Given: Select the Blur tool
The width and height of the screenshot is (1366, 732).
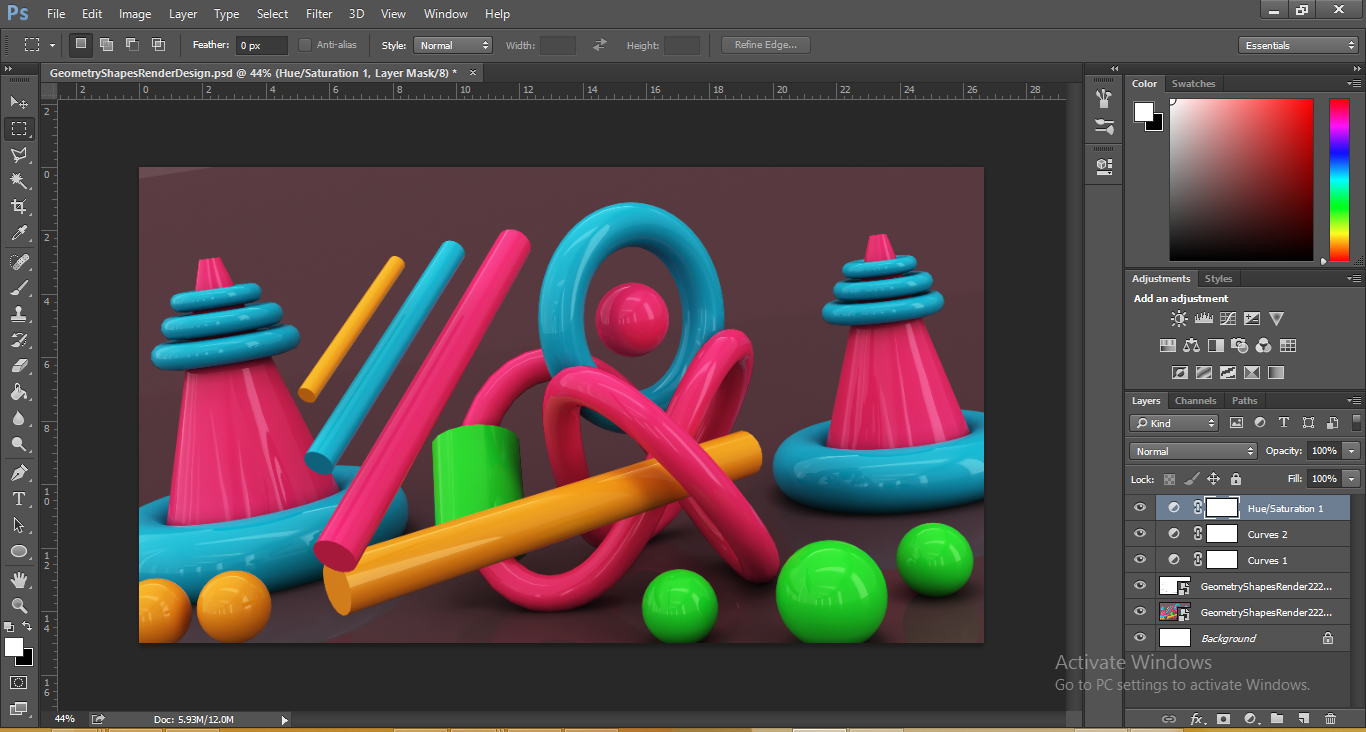Looking at the screenshot, I should coord(18,418).
